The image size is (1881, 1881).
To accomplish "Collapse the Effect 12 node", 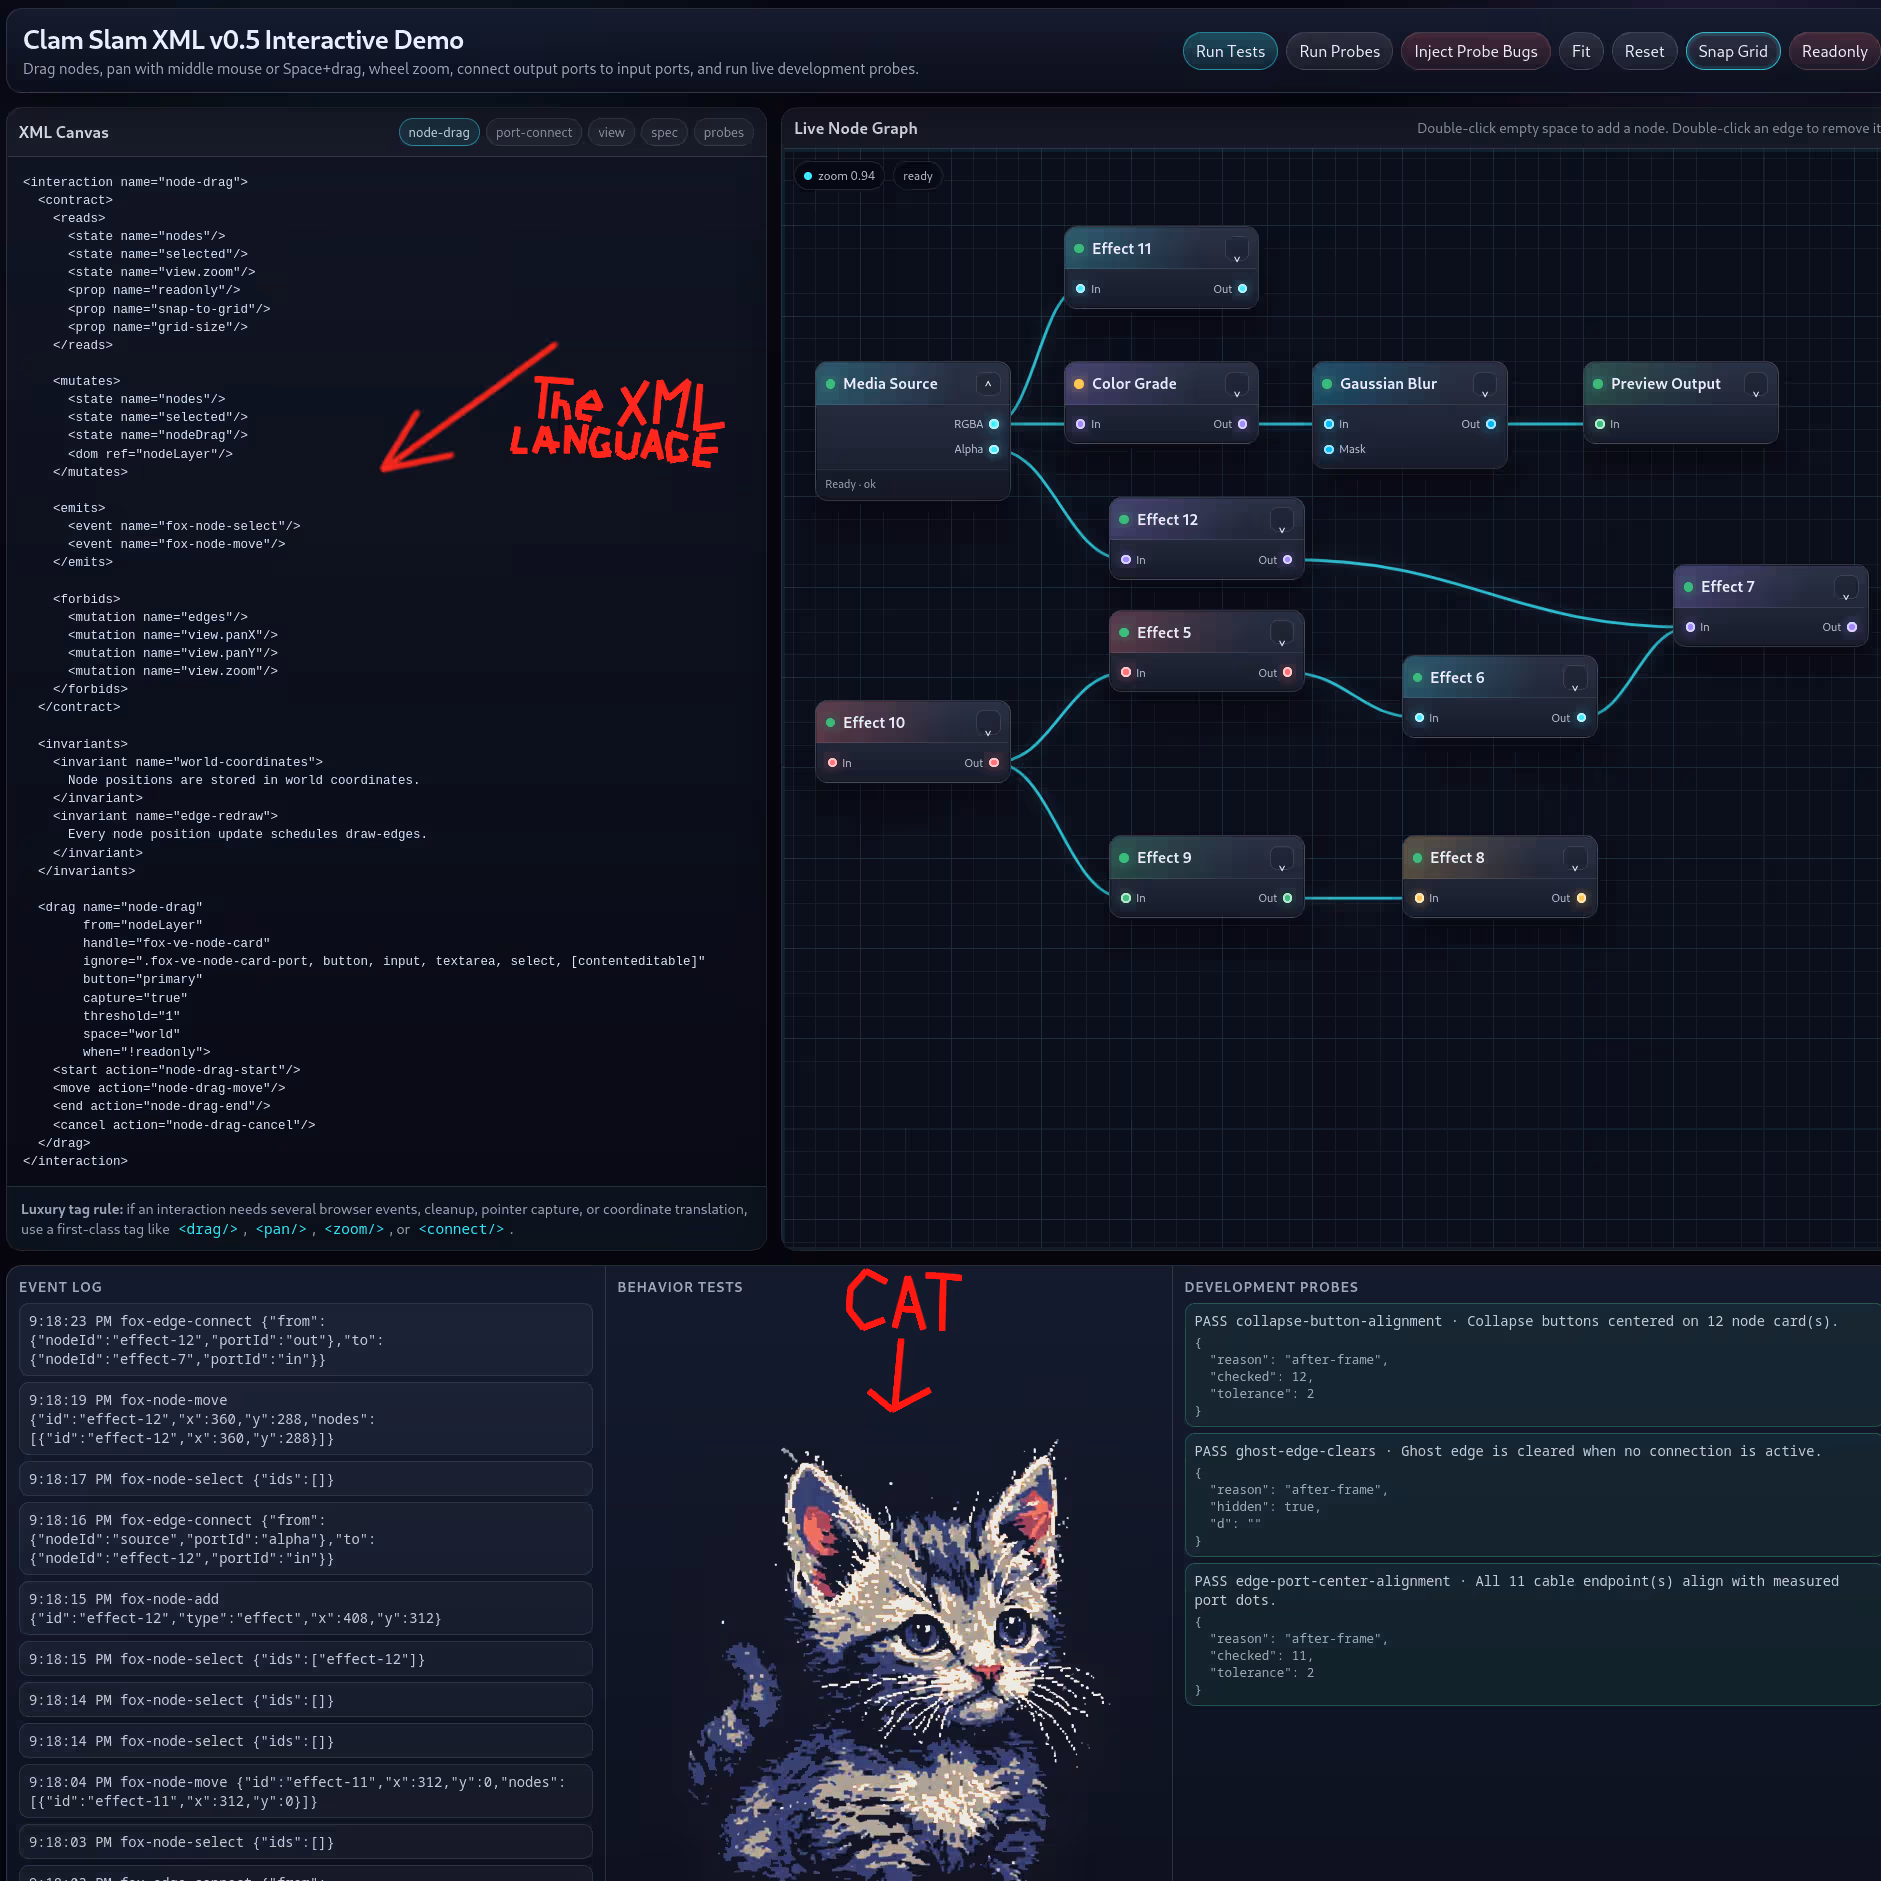I will [1282, 520].
